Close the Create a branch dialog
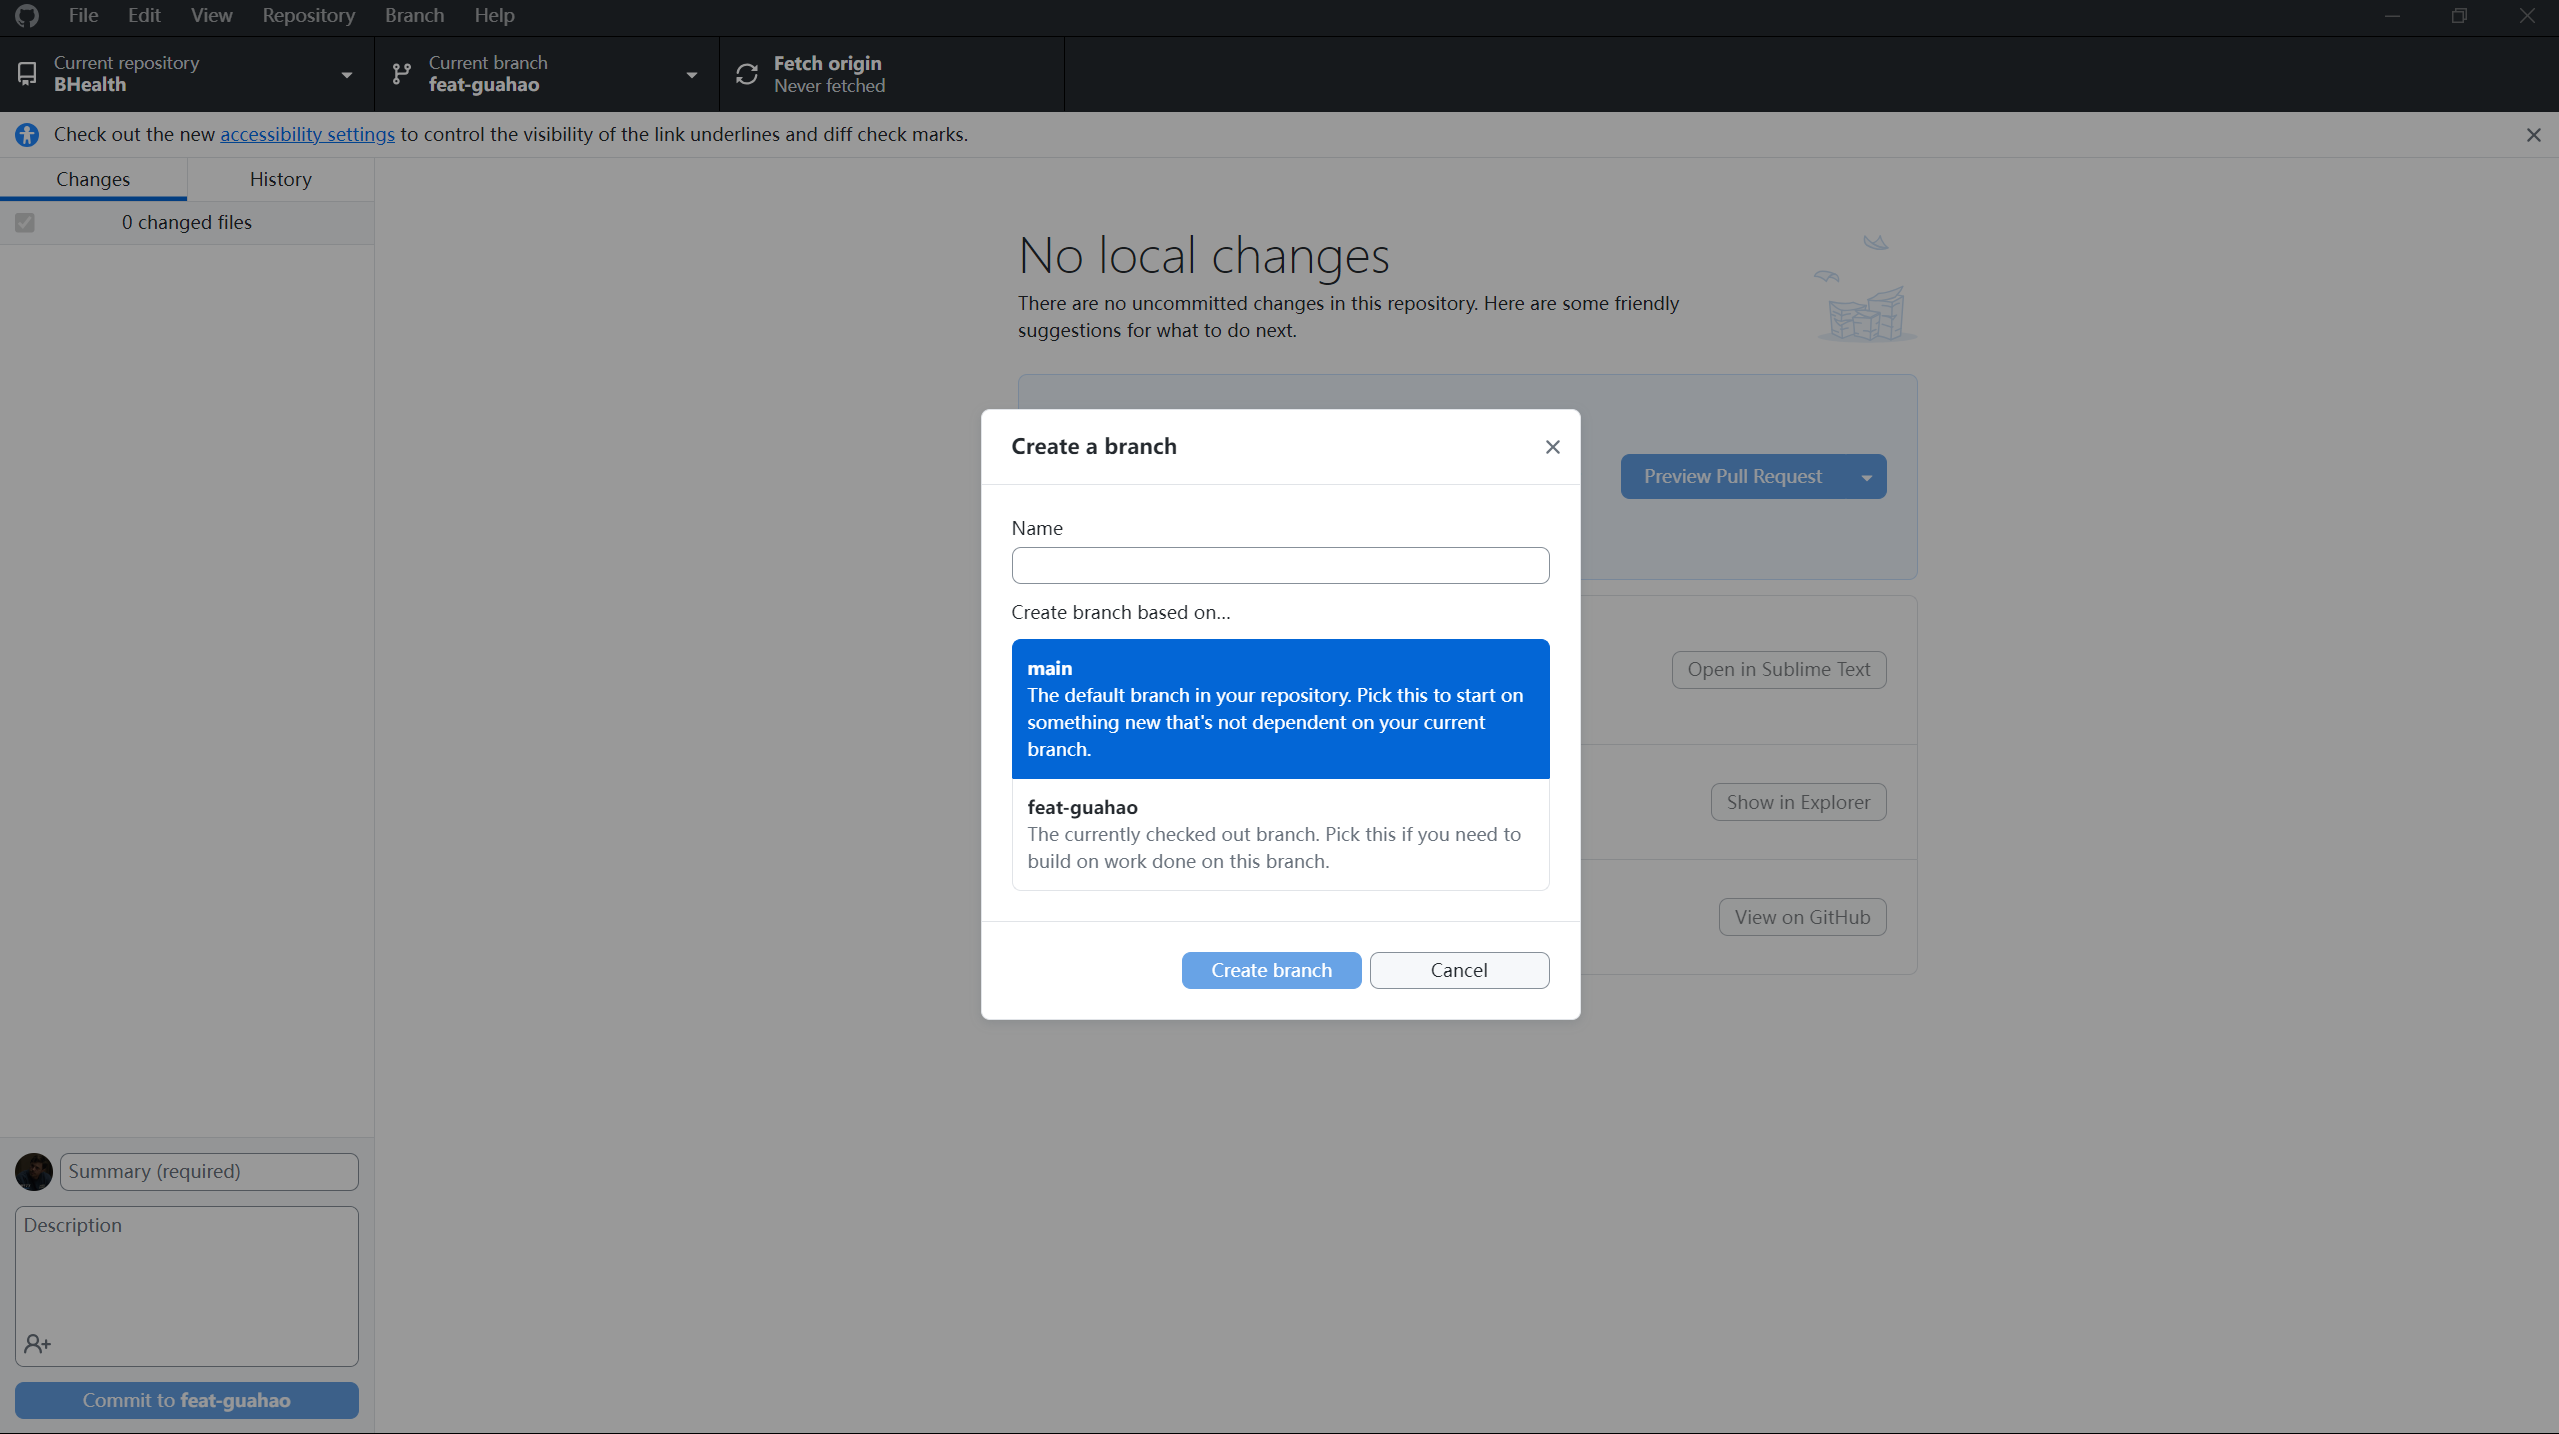This screenshot has width=2559, height=1434. pyautogui.click(x=1552, y=447)
